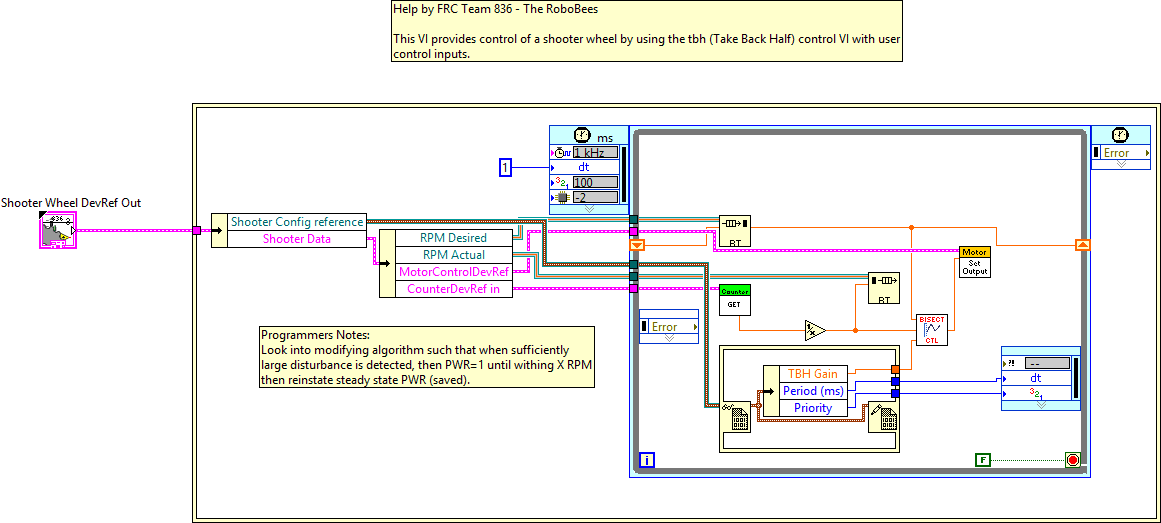
Task: Click the magenta tunnel on the outer frame border
Action: coord(196,230)
